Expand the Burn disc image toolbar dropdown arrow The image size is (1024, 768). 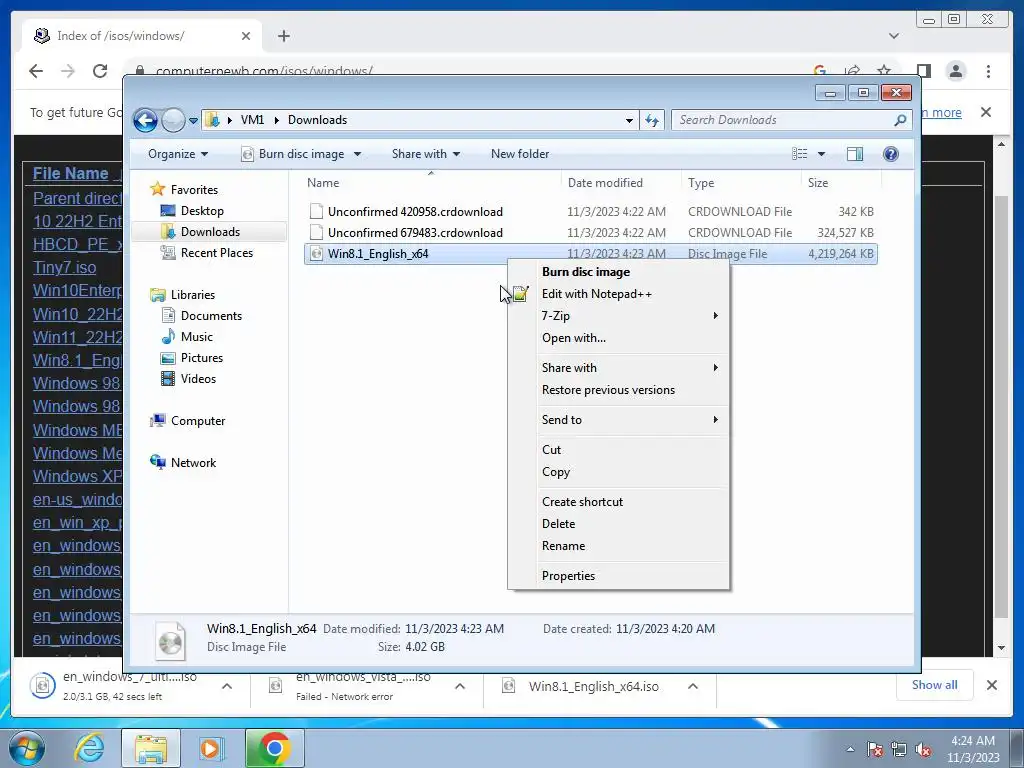coord(357,154)
